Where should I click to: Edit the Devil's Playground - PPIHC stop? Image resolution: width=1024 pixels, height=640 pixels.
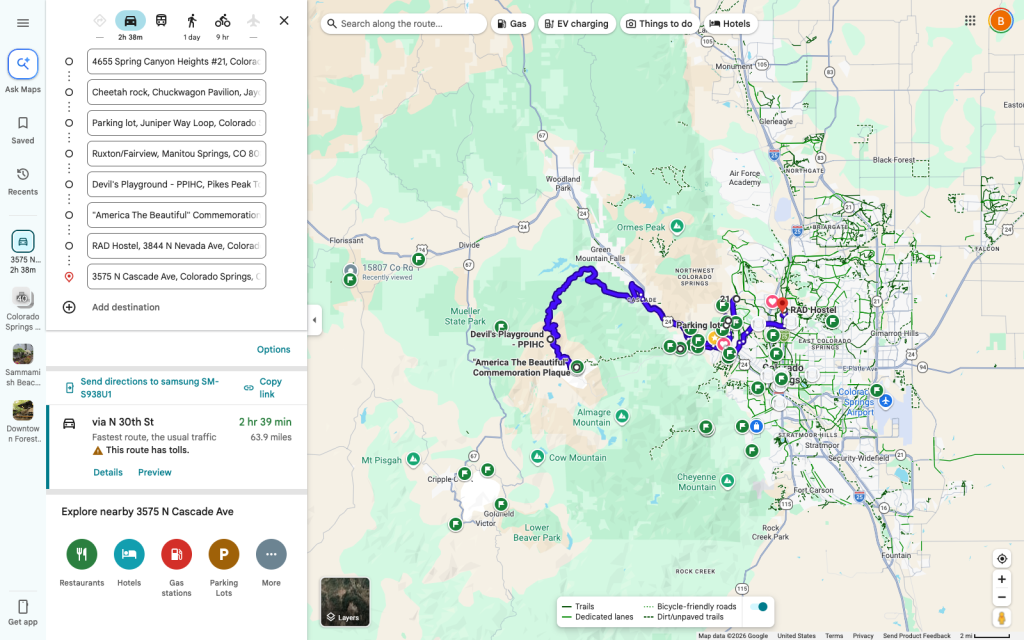click(176, 184)
